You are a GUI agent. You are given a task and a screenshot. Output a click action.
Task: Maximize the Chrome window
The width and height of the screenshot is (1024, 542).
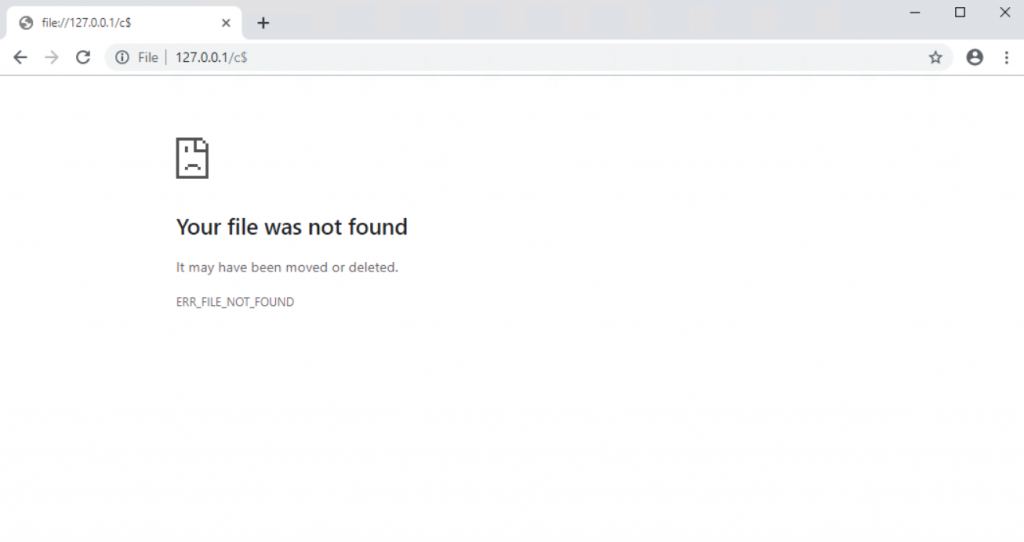(960, 12)
